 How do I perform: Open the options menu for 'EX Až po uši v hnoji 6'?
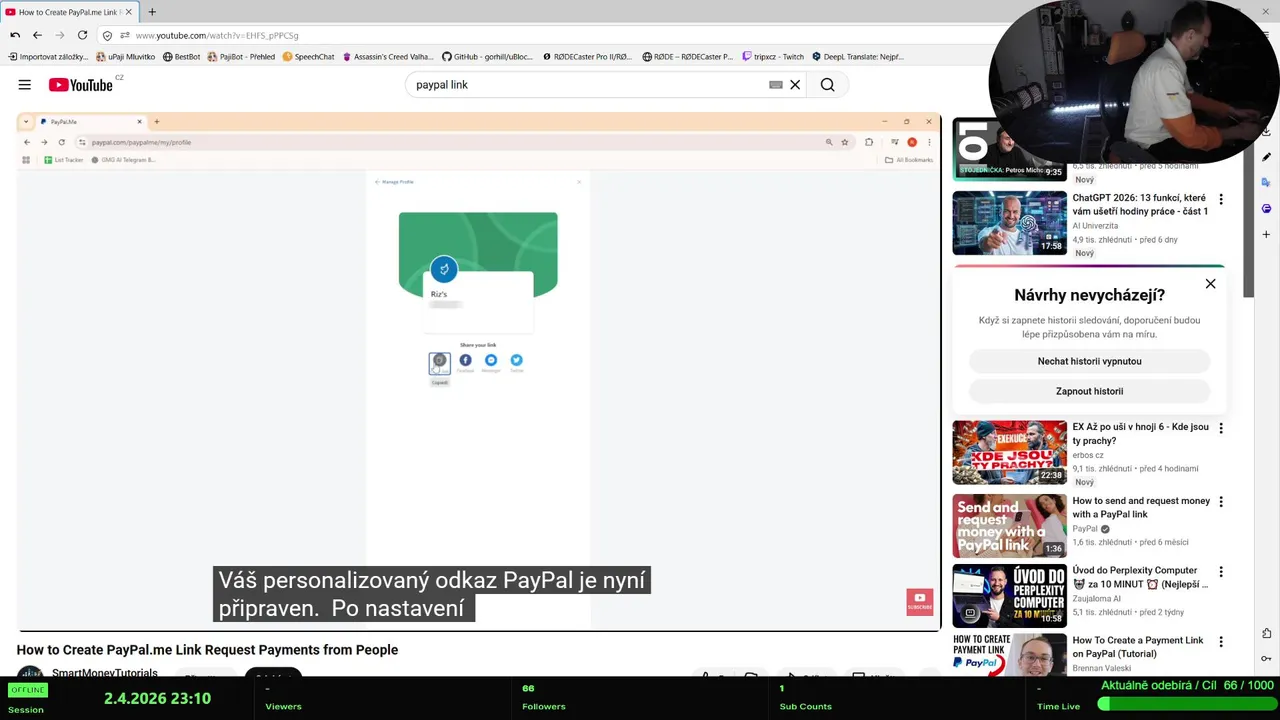1220,429
